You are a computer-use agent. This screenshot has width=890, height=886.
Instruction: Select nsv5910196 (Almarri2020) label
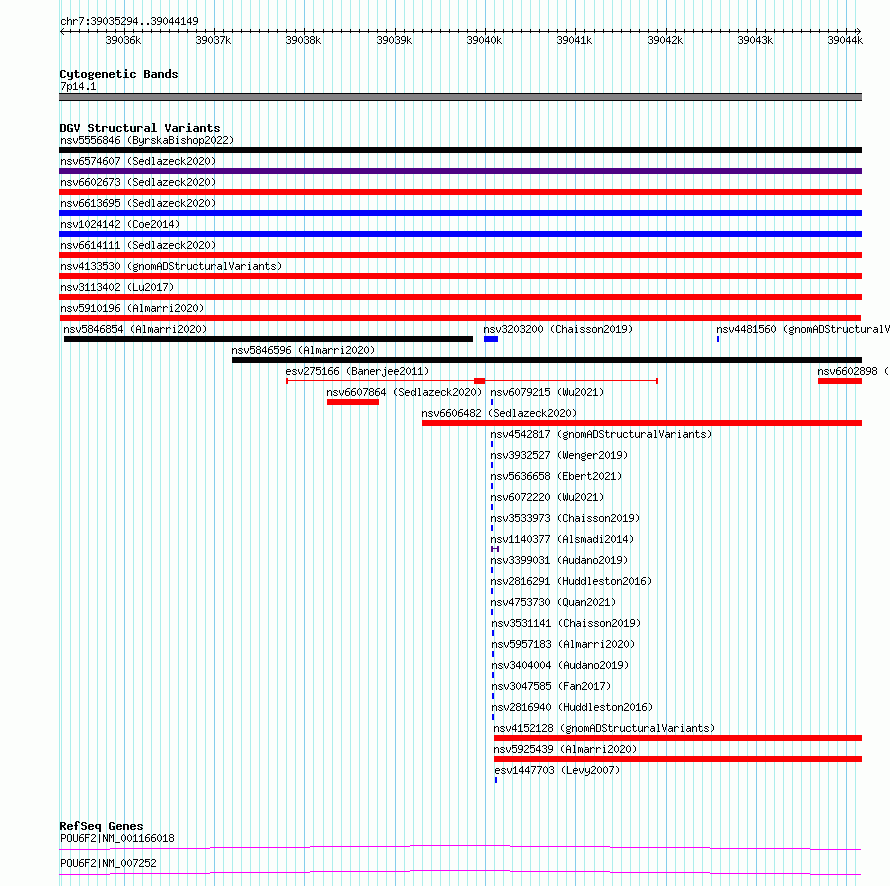point(132,308)
